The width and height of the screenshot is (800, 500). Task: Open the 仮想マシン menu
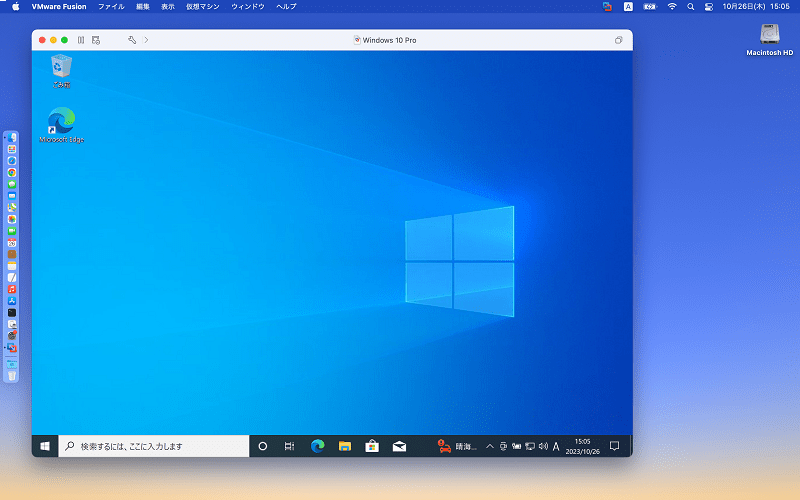point(203,7)
